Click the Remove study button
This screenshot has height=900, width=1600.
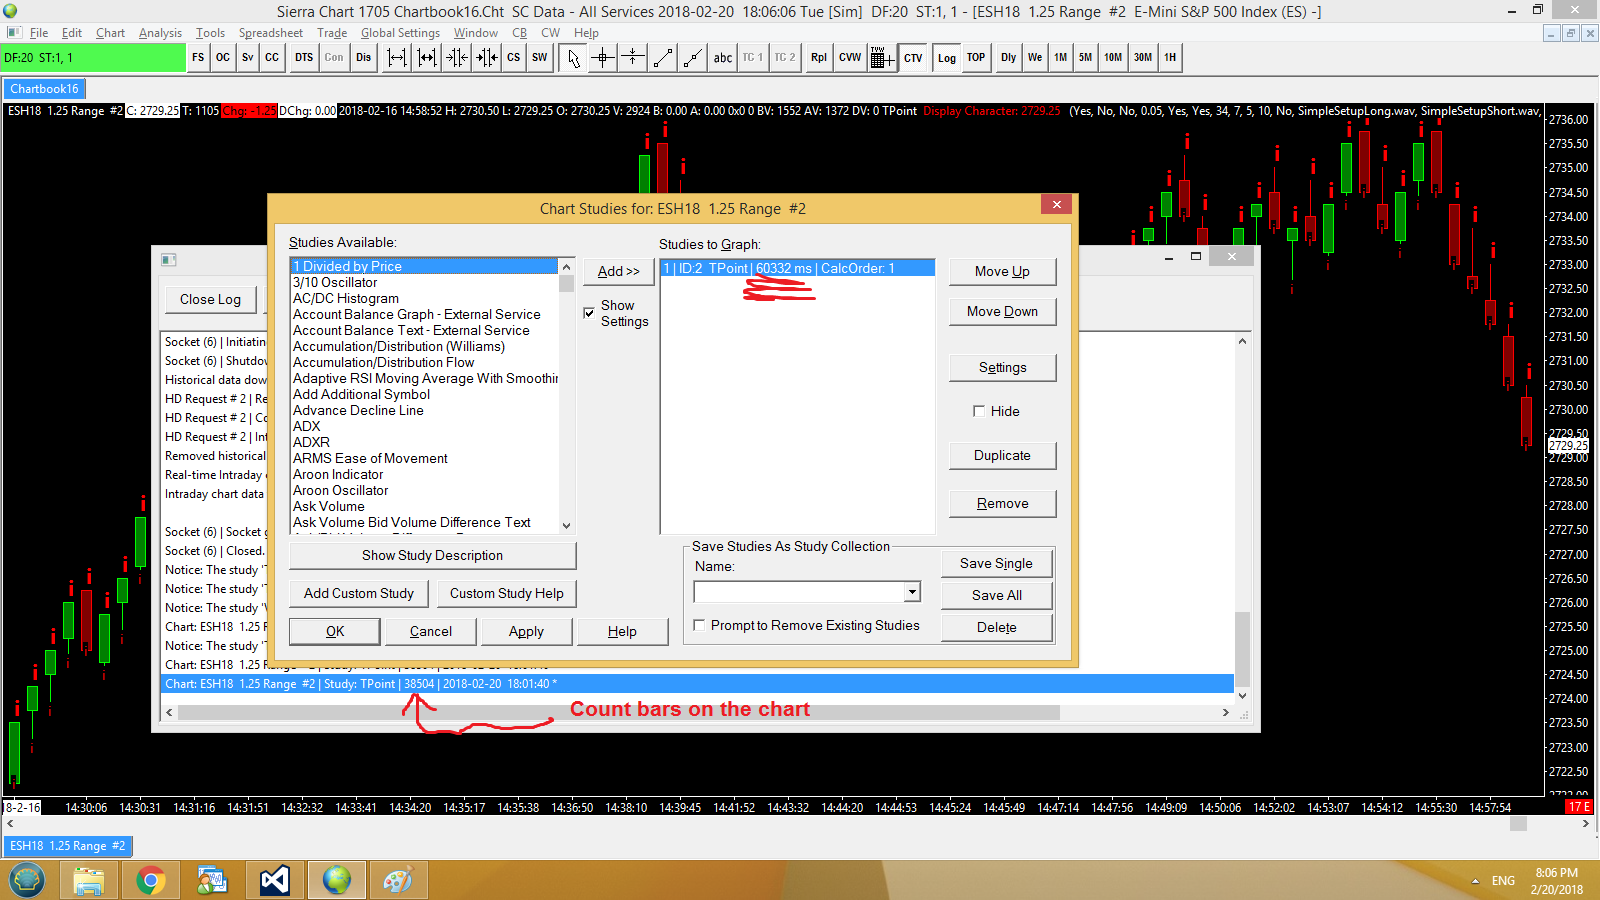(1002, 503)
